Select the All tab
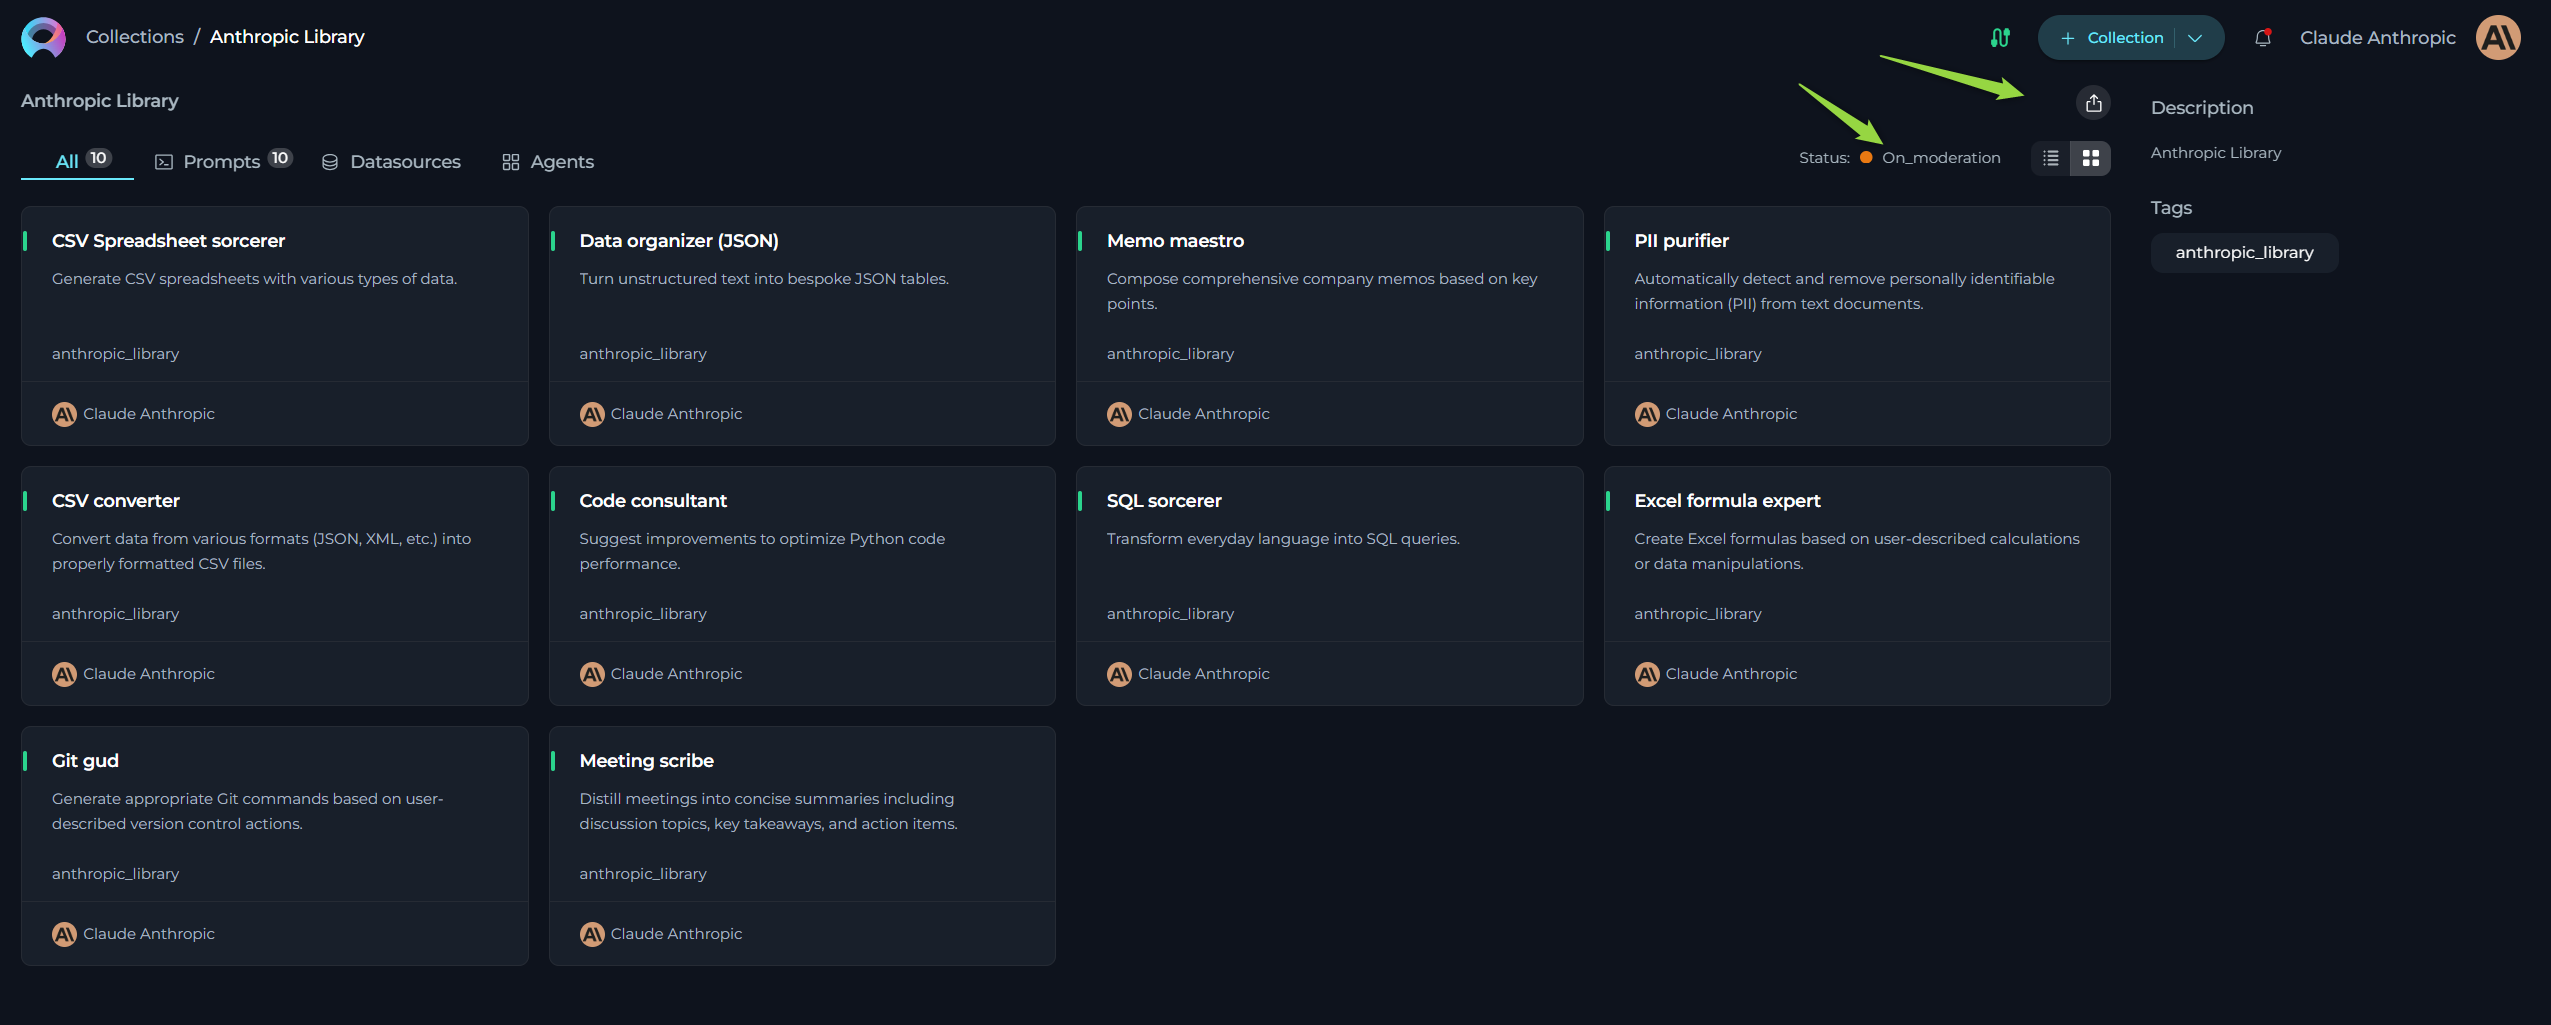The width and height of the screenshot is (2551, 1025). point(67,161)
